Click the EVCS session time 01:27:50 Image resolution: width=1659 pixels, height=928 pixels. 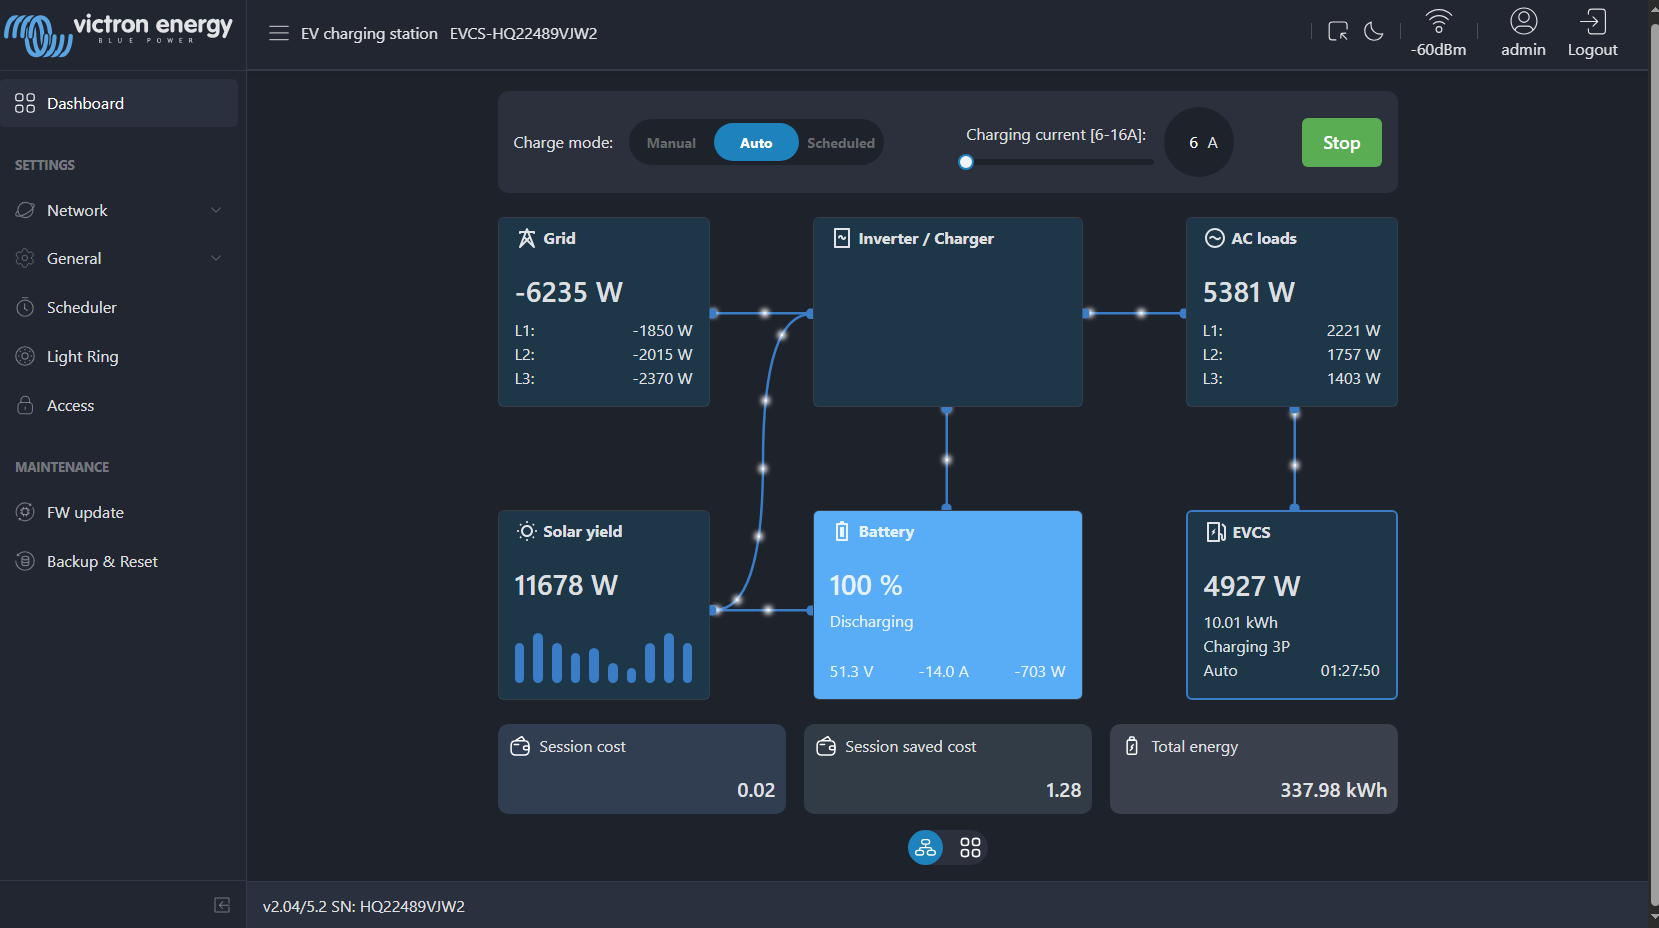click(1350, 671)
